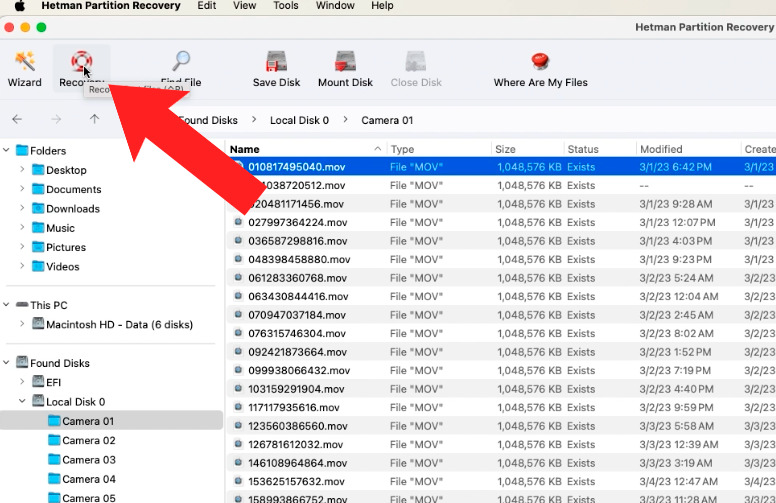Select file 048398458880.mov

501,259
